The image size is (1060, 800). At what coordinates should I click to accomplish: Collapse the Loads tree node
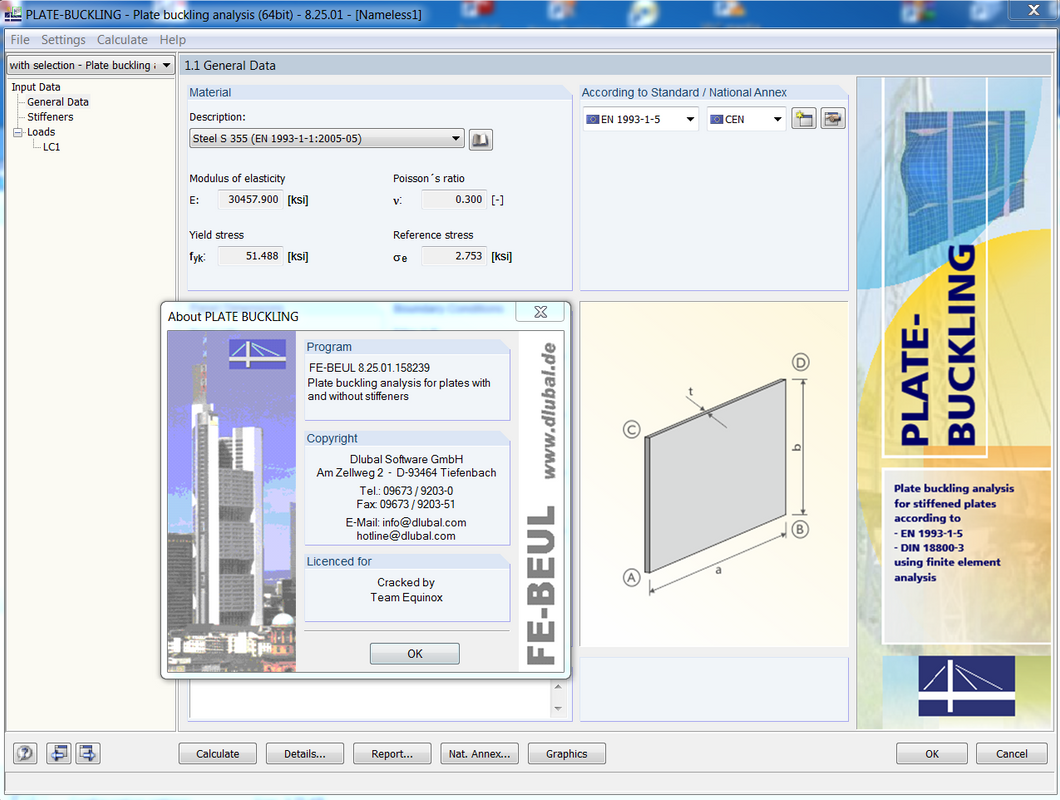(18, 132)
